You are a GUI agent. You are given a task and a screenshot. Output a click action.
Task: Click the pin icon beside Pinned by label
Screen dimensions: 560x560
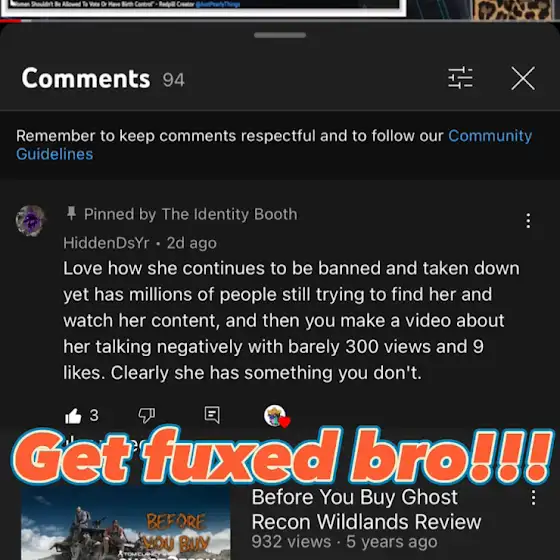pyautogui.click(x=71, y=214)
